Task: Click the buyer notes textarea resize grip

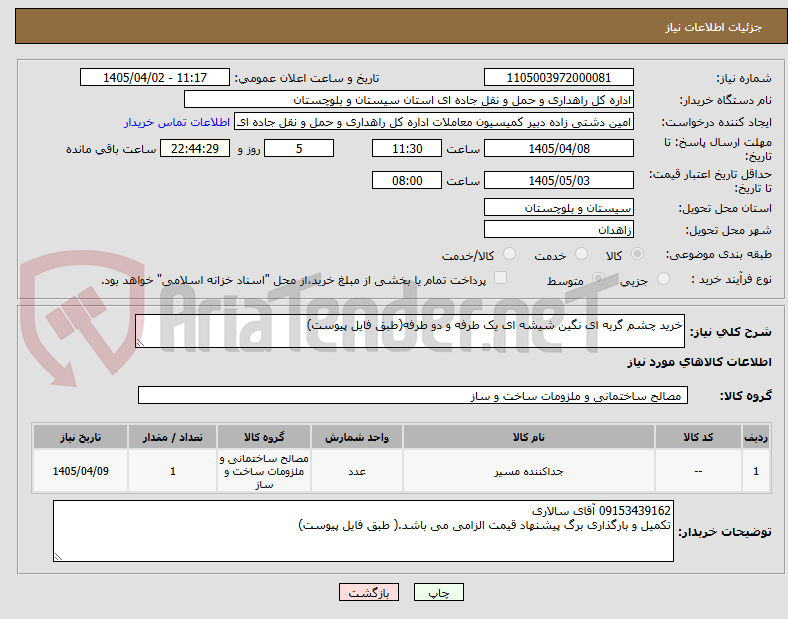Action: point(58,557)
